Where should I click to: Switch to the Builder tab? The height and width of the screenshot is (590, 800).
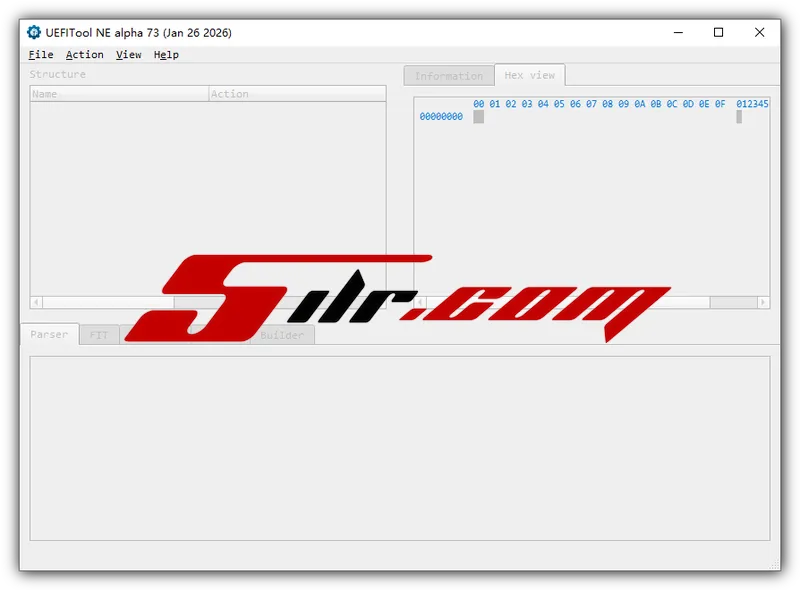[282, 336]
